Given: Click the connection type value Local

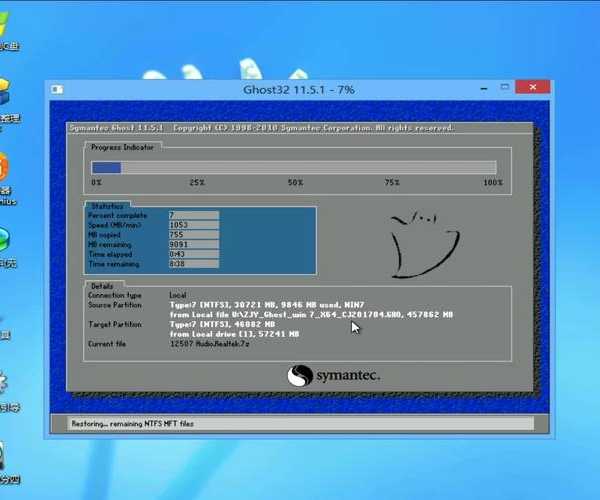Looking at the screenshot, I should tap(178, 295).
